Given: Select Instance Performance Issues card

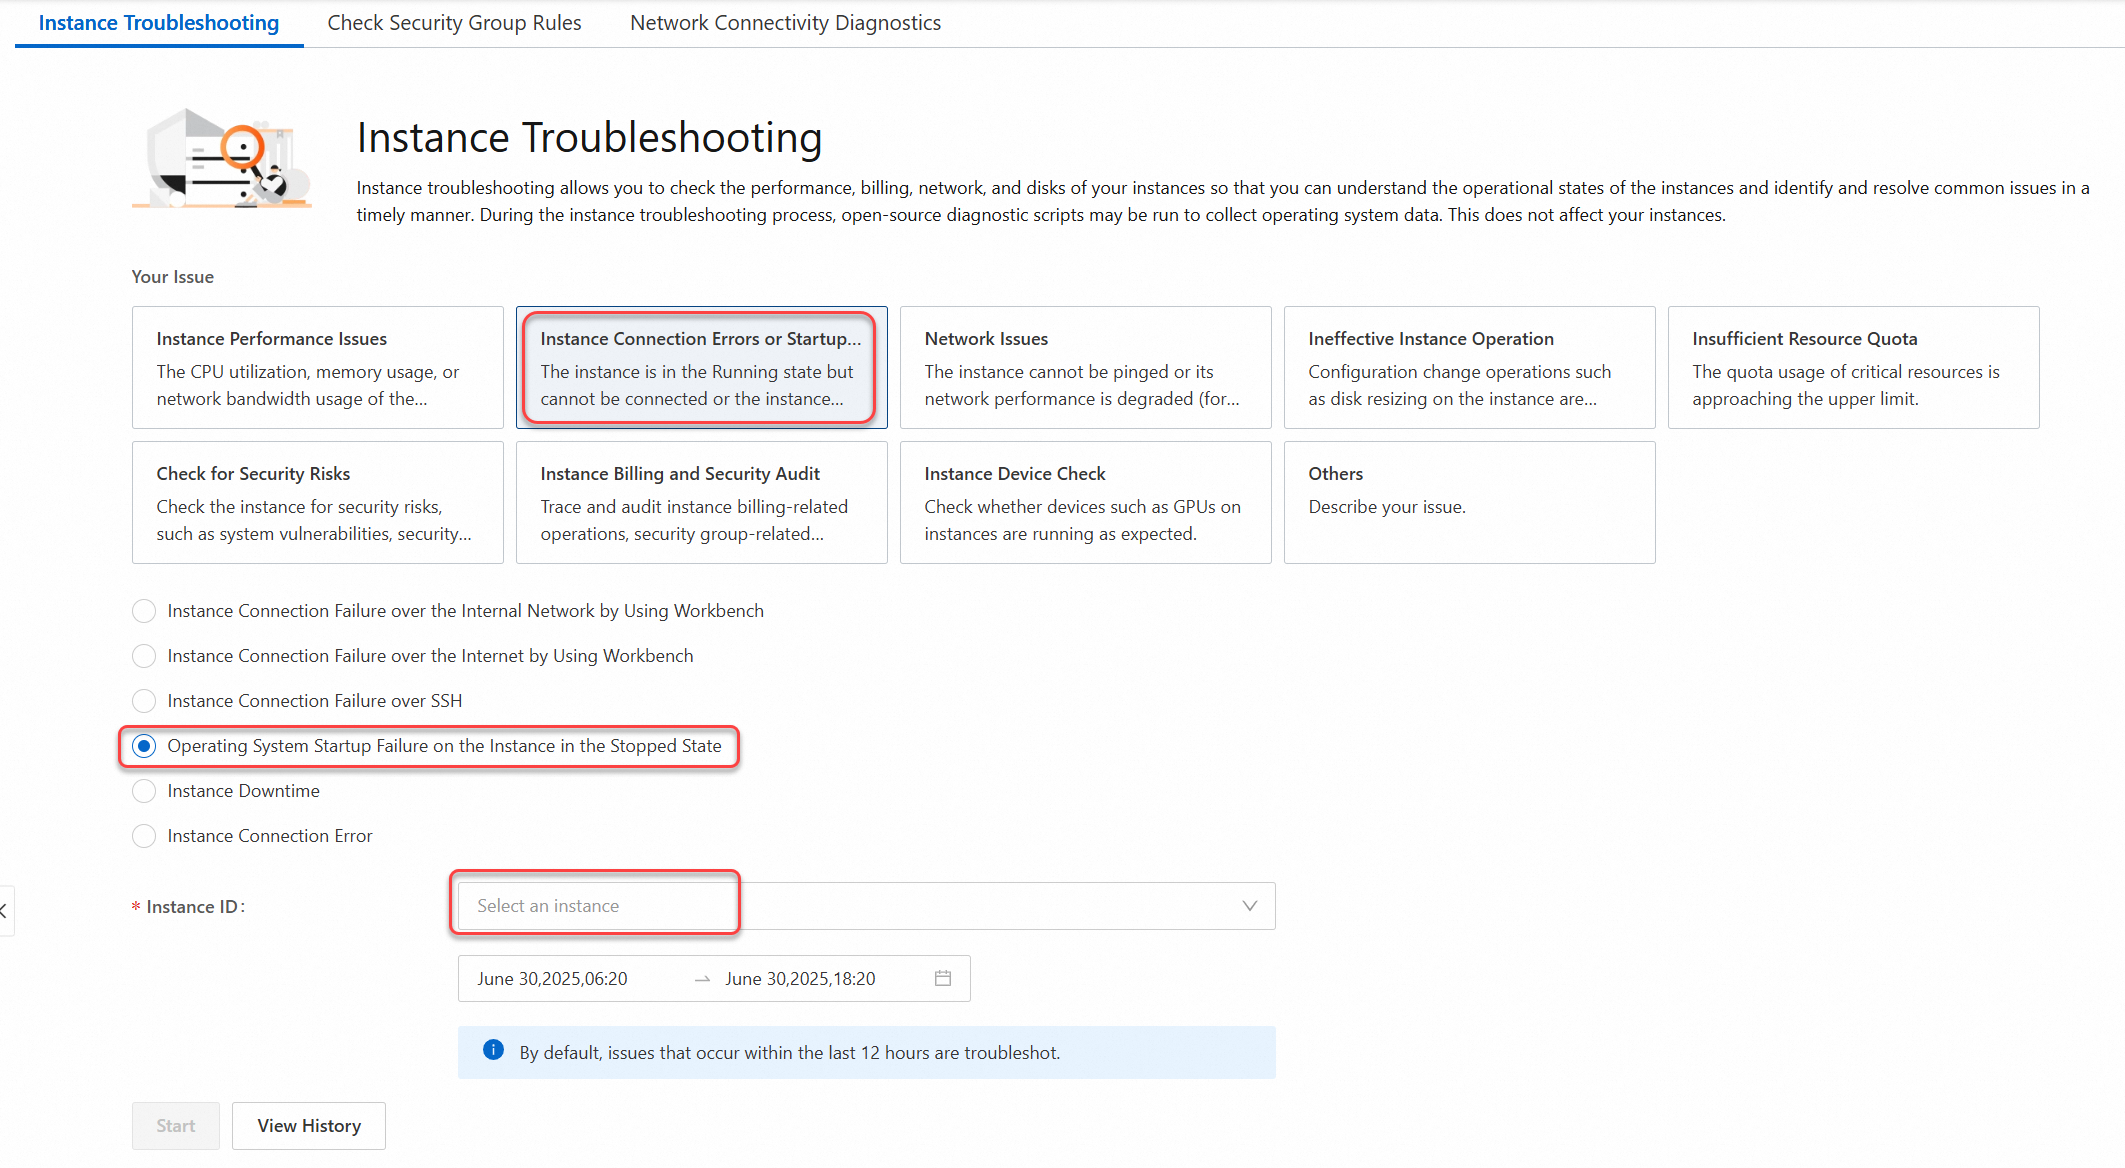Looking at the screenshot, I should tap(317, 368).
